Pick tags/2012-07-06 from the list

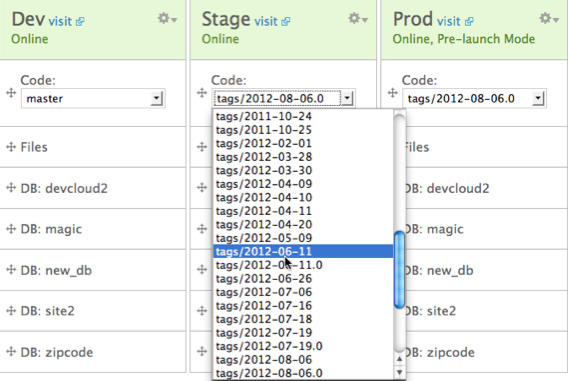pos(303,292)
